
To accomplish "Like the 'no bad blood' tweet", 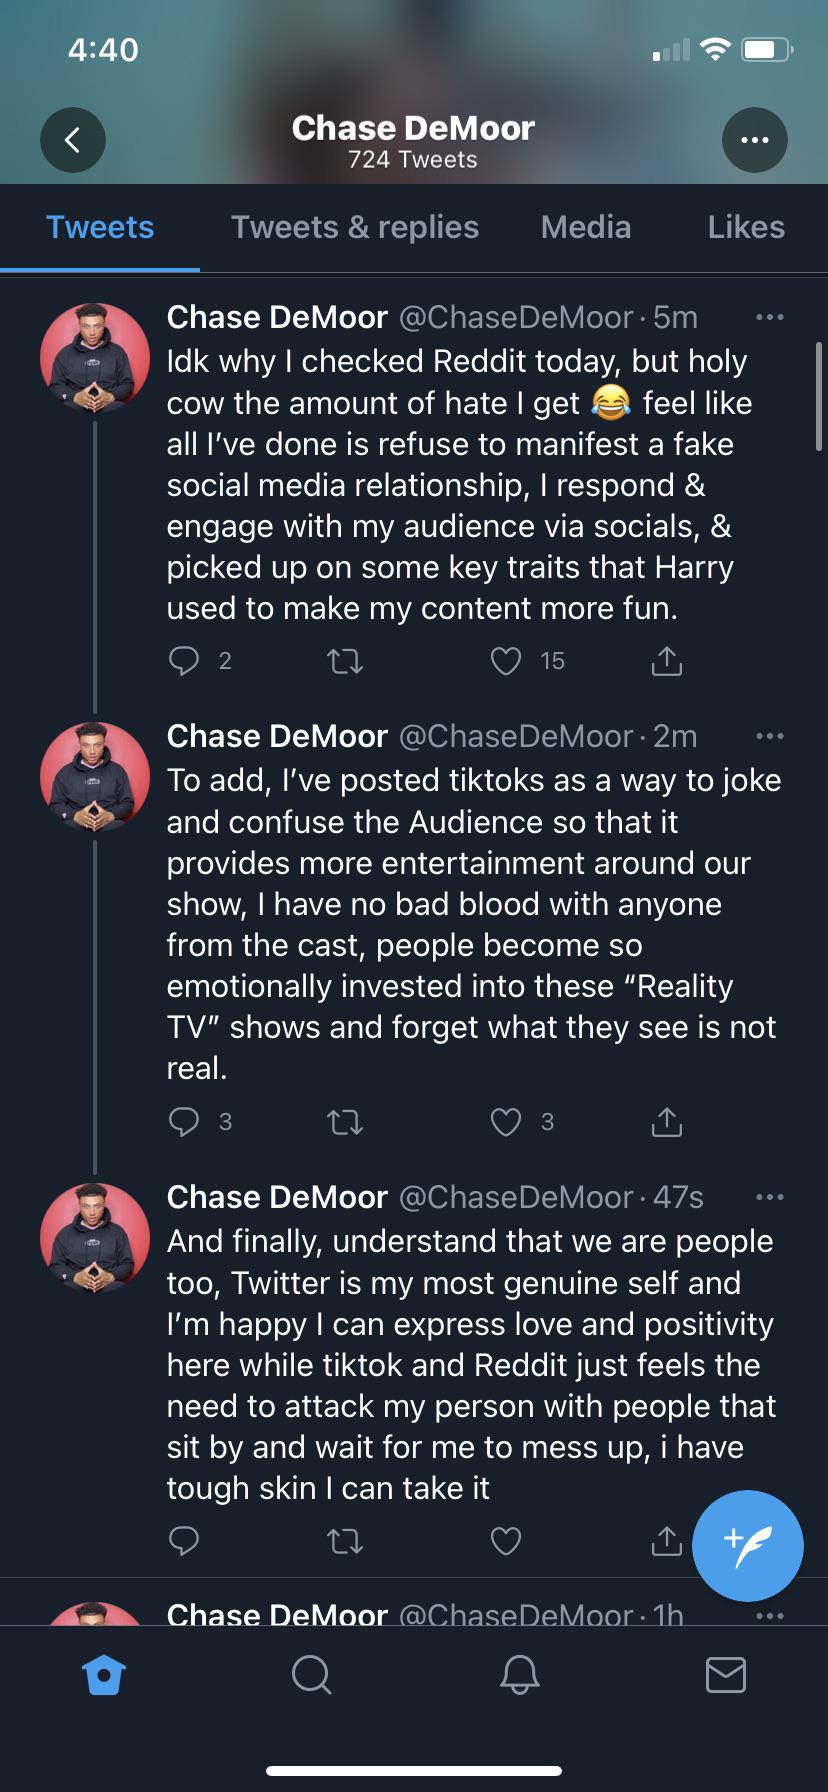I will click(506, 1121).
